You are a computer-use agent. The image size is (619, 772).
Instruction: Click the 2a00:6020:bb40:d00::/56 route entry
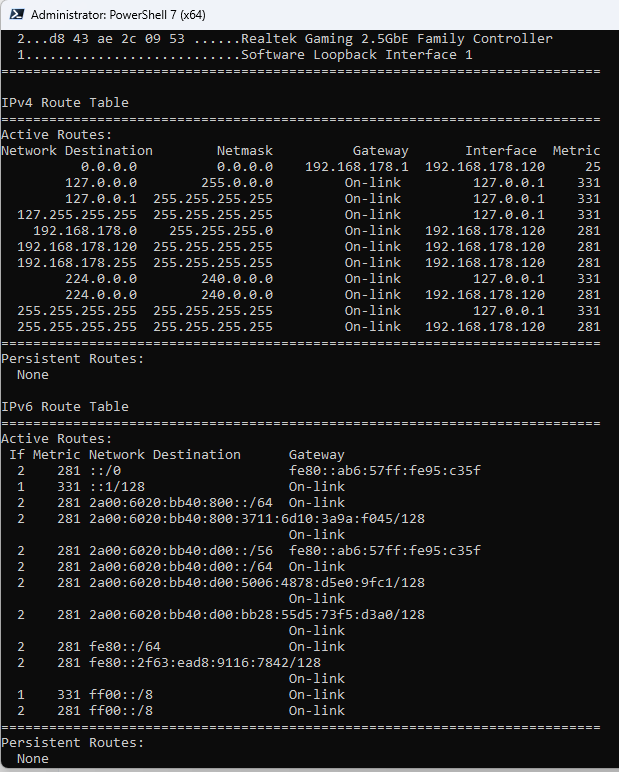[x=181, y=550]
